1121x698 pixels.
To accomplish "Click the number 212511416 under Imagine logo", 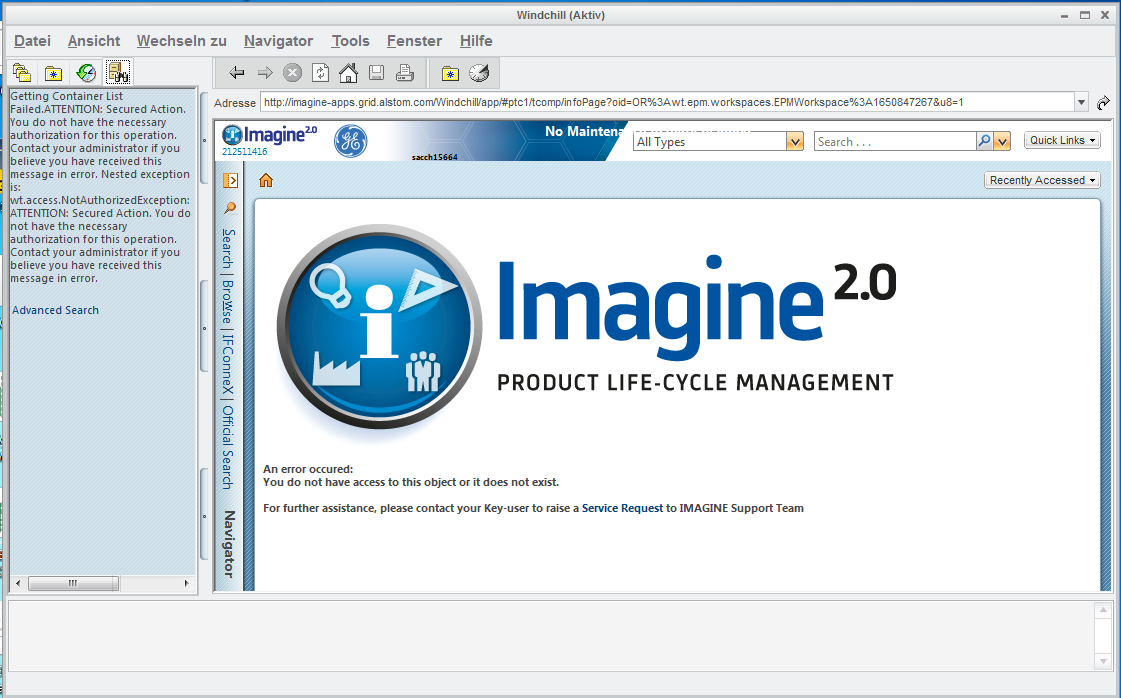I will 245,152.
